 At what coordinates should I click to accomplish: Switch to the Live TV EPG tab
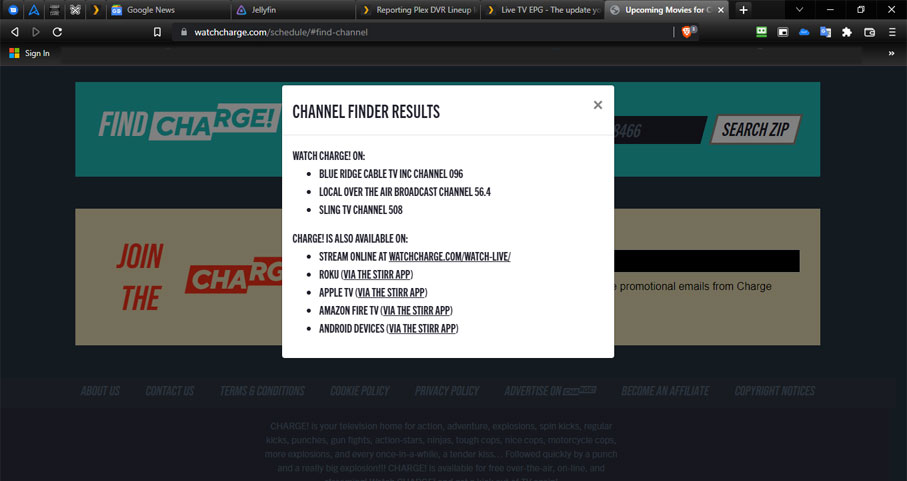544,10
